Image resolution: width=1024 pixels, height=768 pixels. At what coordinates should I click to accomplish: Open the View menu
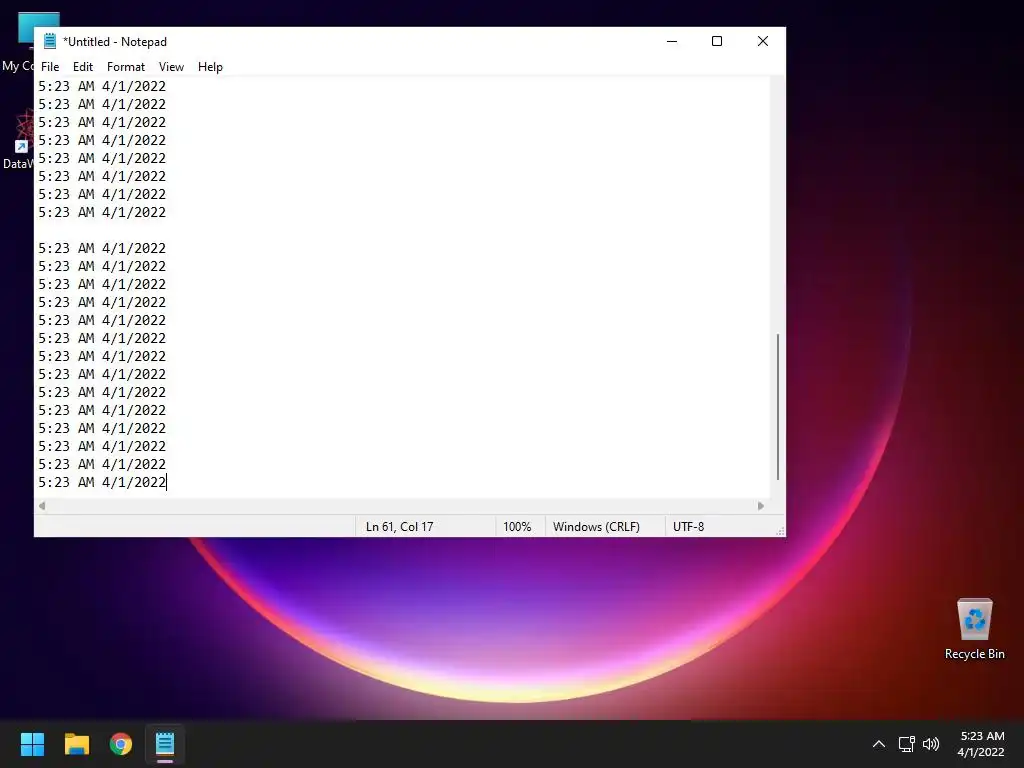click(x=171, y=67)
